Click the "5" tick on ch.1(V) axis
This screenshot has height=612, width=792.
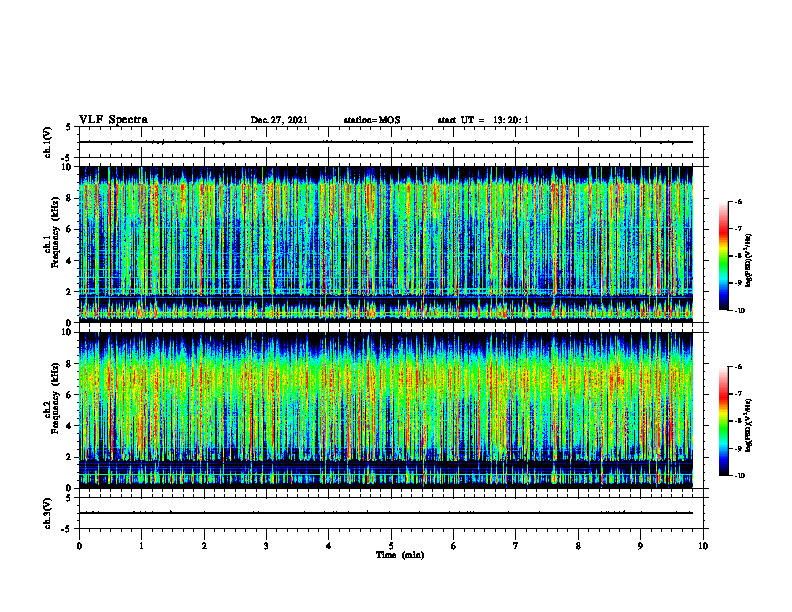pyautogui.click(x=69, y=127)
